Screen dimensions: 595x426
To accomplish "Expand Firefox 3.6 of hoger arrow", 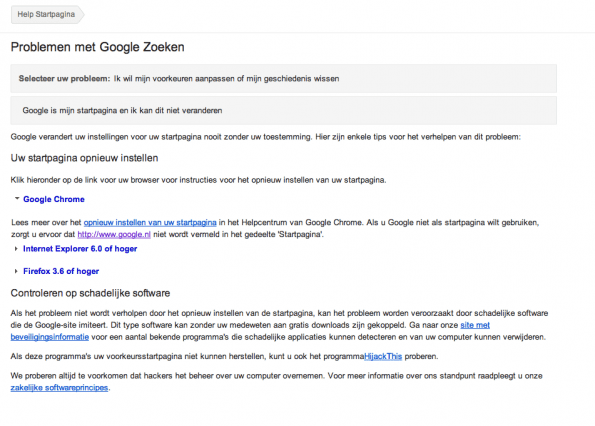I will click(x=16, y=271).
